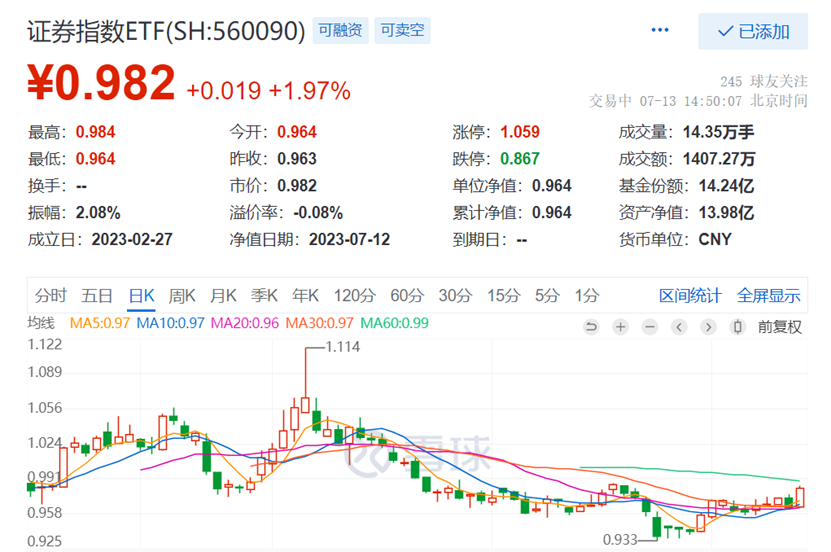This screenshot has height=552, width=831.
Task: Click the 成交额 value 1407.27万
Action: click(719, 159)
